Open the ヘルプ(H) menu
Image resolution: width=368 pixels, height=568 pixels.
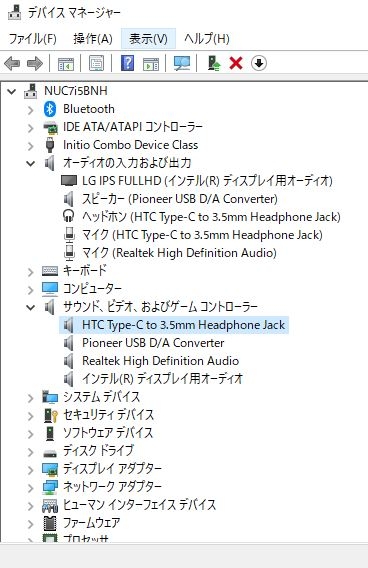[206, 38]
